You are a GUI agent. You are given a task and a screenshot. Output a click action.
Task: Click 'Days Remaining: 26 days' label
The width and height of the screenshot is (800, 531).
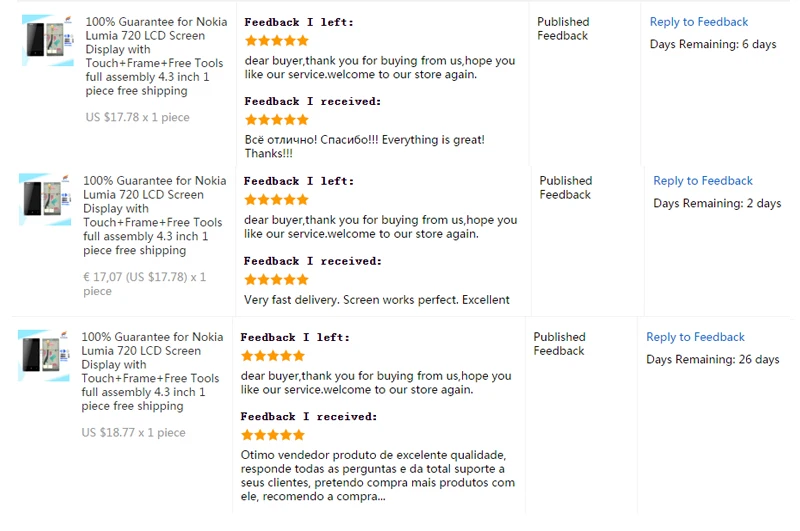712,360
